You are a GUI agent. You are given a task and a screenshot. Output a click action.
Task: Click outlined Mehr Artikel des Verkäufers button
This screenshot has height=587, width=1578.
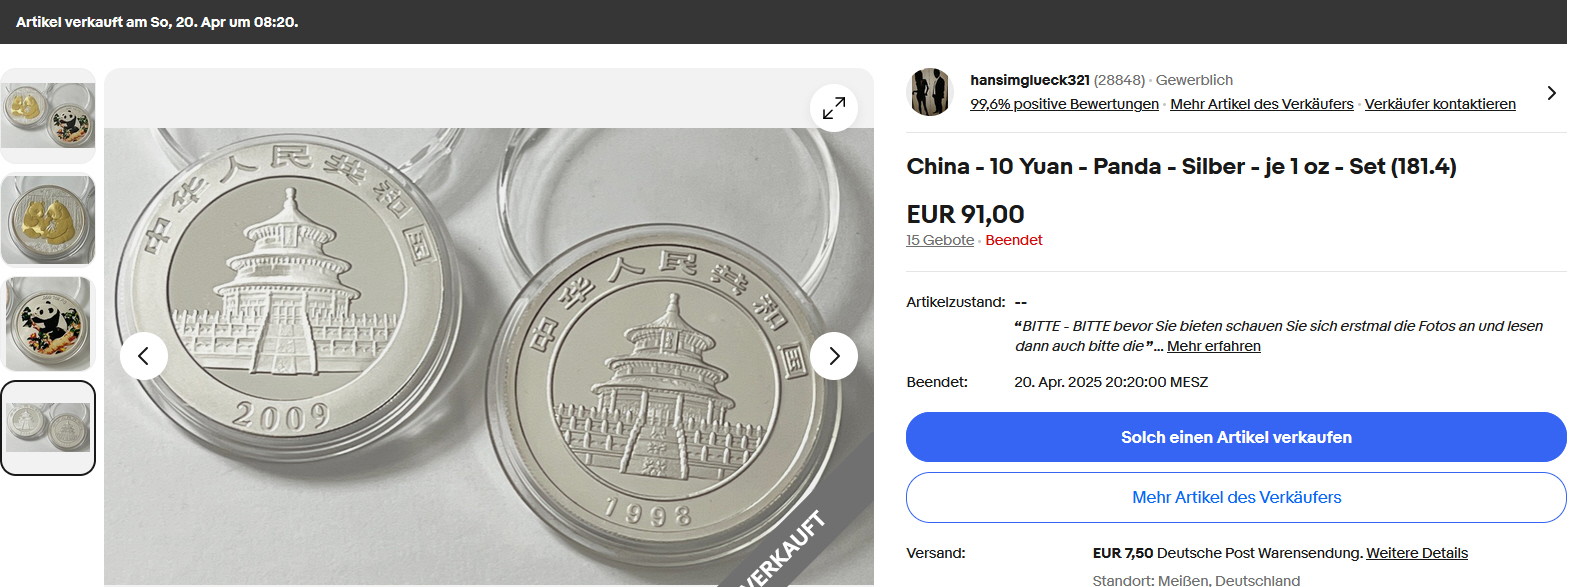(1236, 497)
